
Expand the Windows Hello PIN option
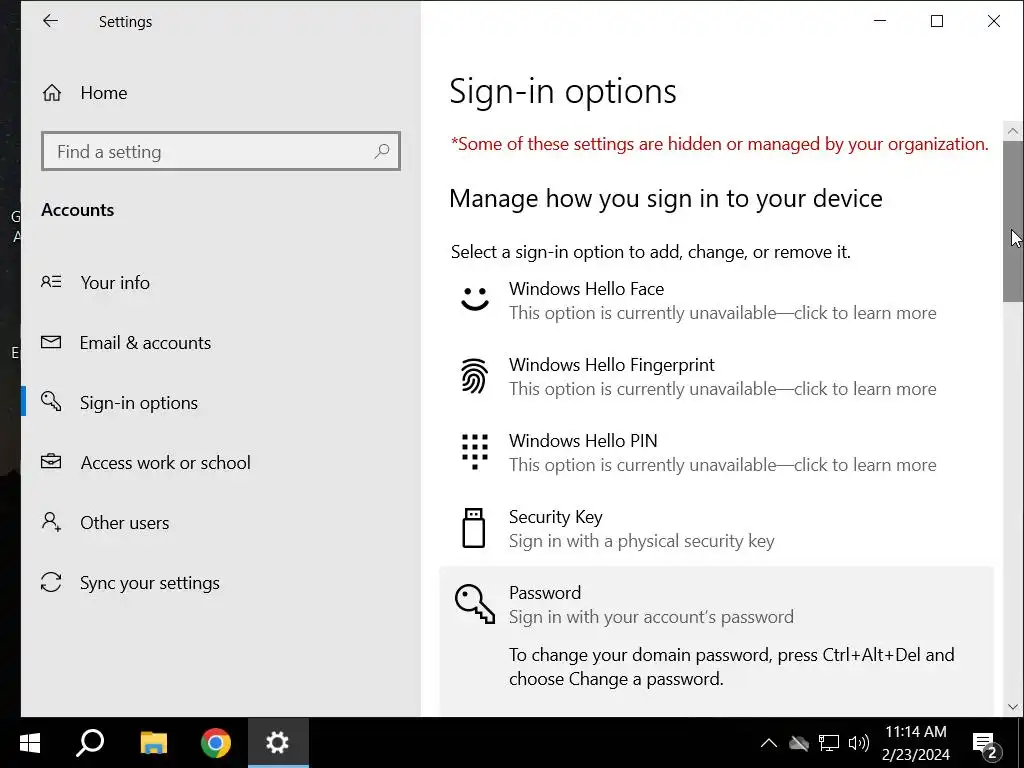coord(716,452)
